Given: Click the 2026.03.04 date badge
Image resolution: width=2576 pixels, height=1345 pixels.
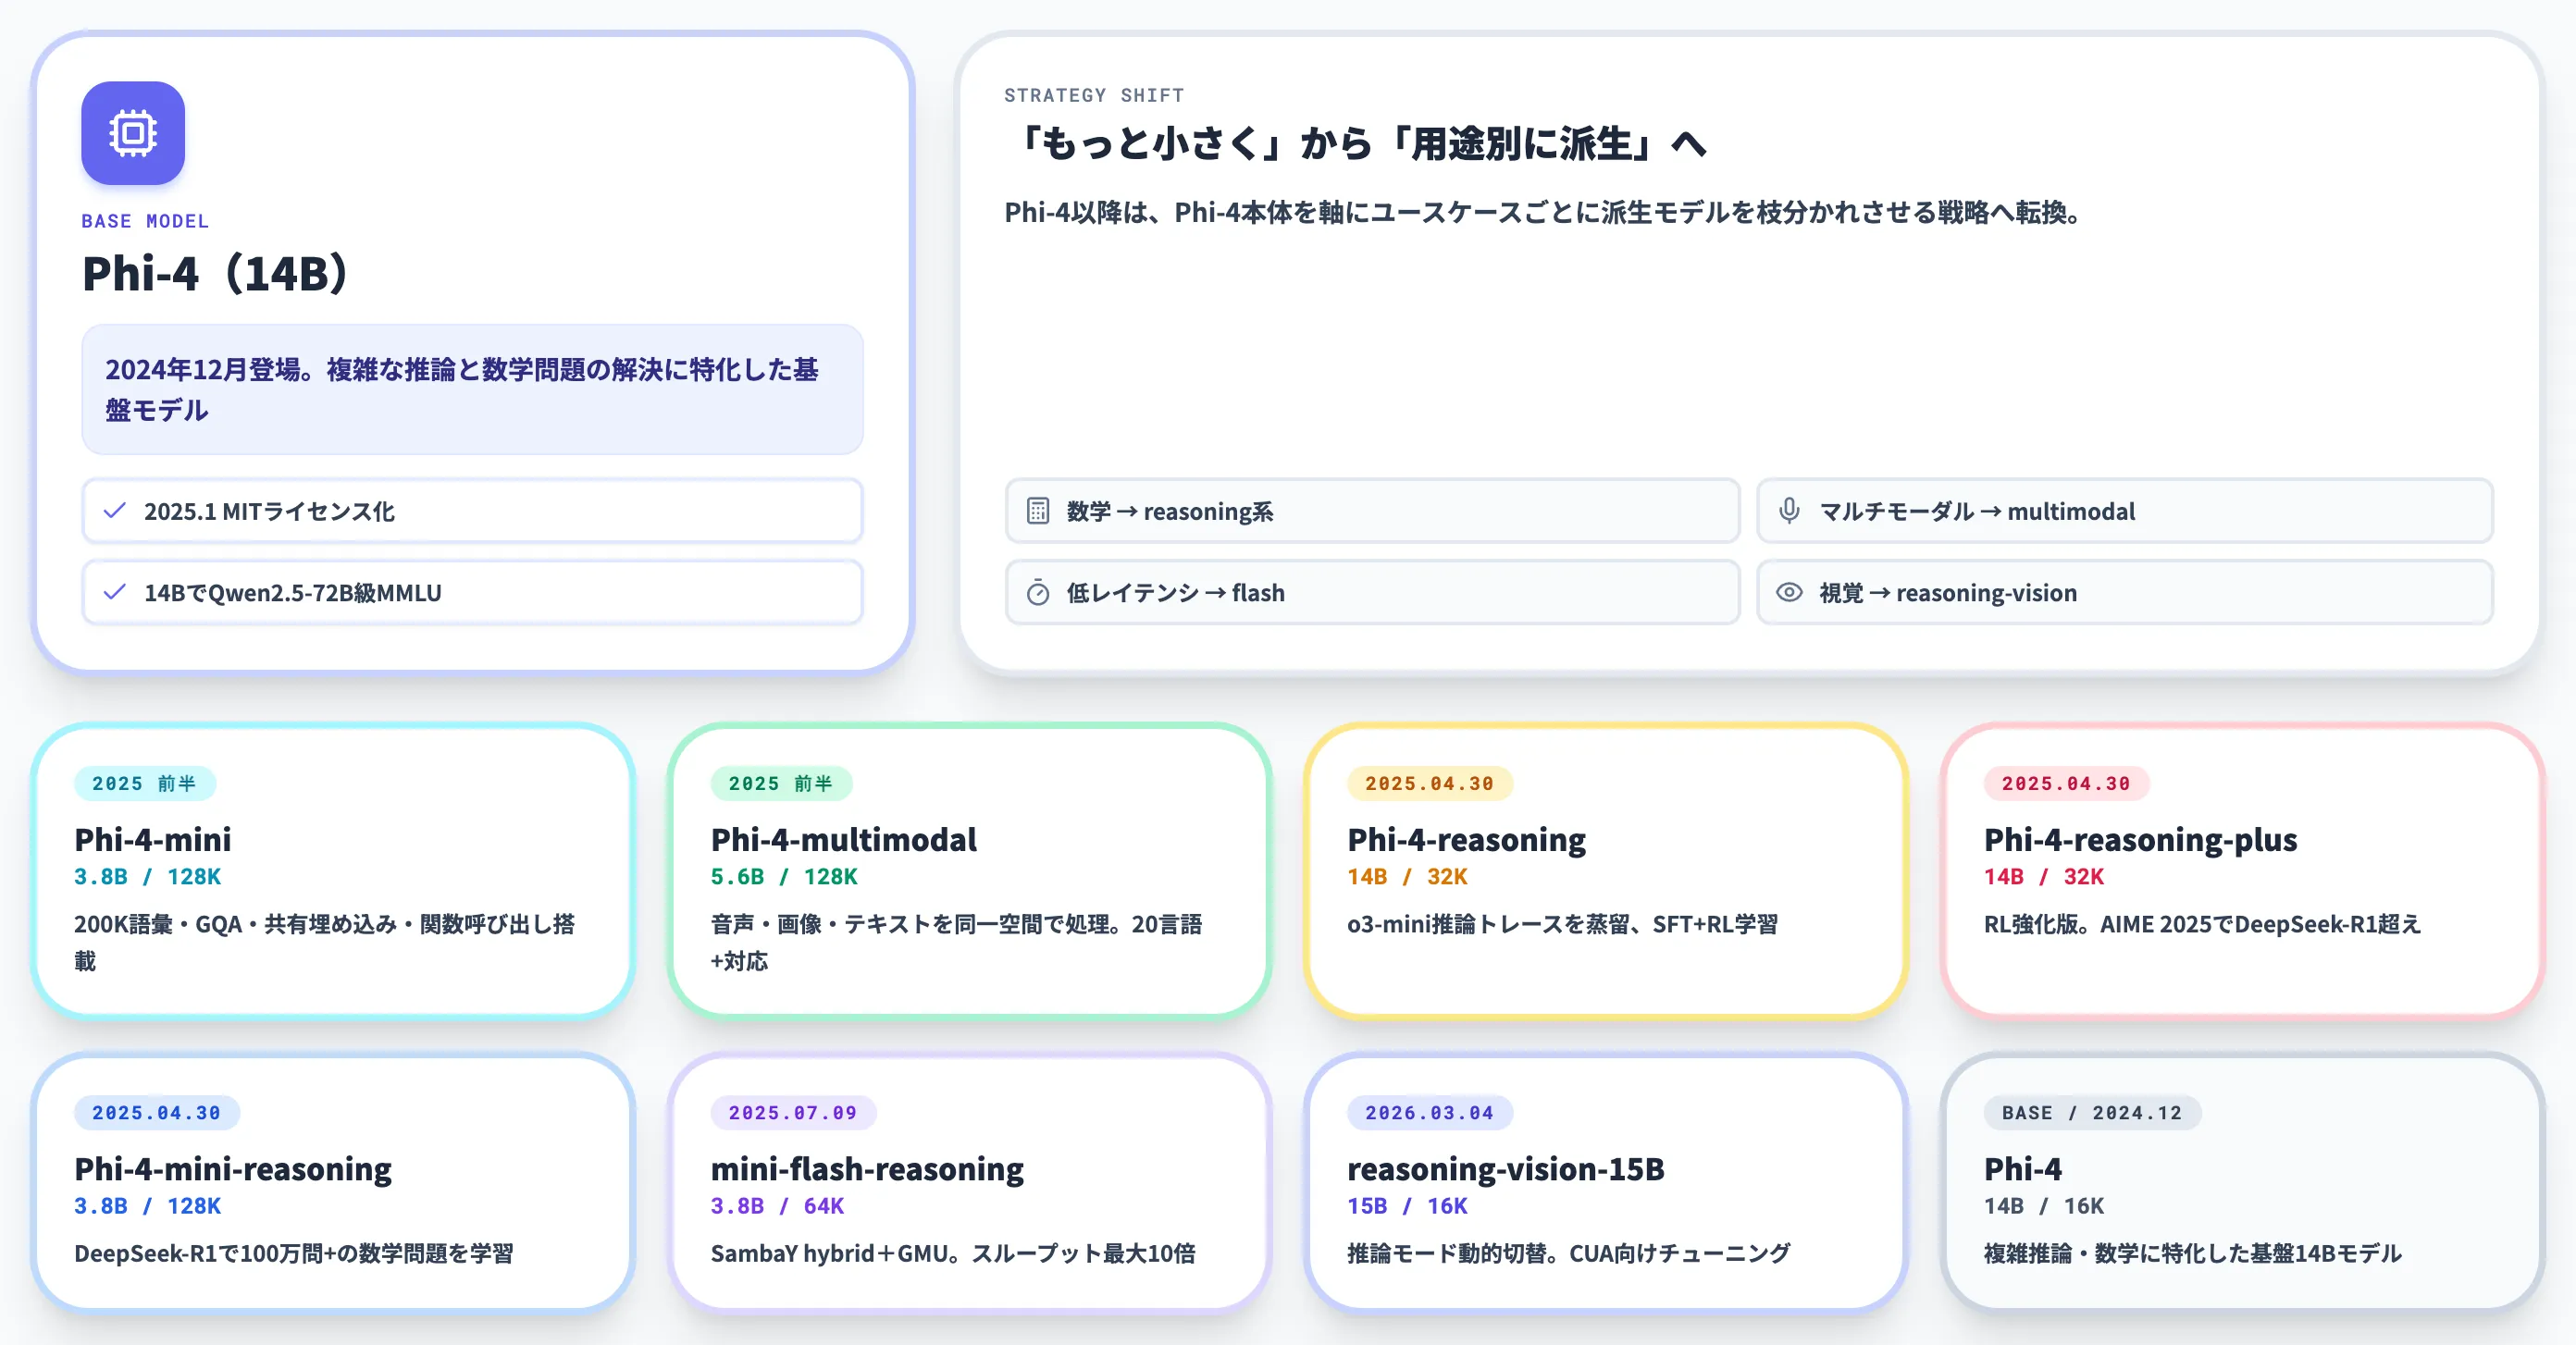Looking at the screenshot, I should pos(1430,1112).
